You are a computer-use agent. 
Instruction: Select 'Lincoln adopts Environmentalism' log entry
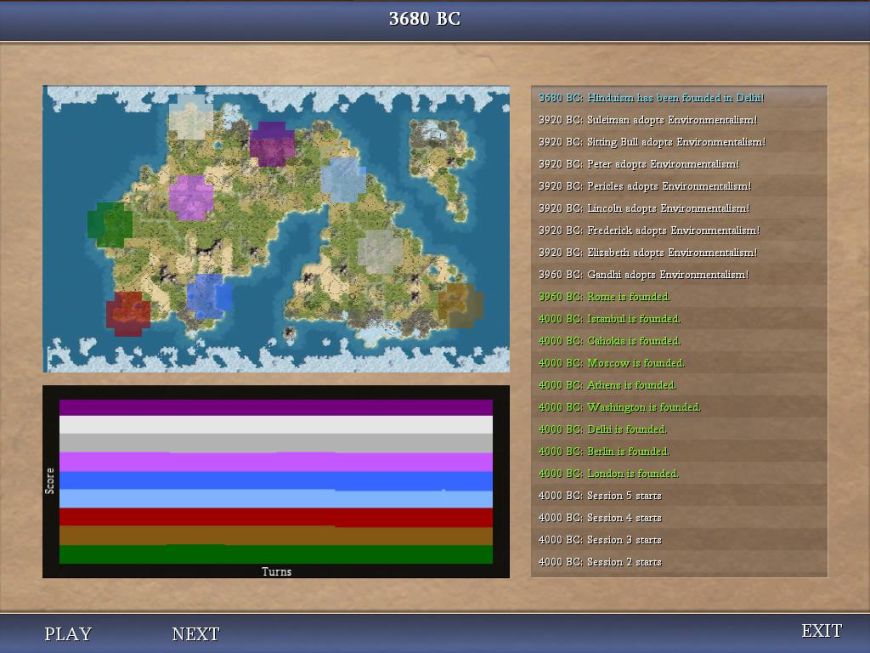click(x=679, y=209)
